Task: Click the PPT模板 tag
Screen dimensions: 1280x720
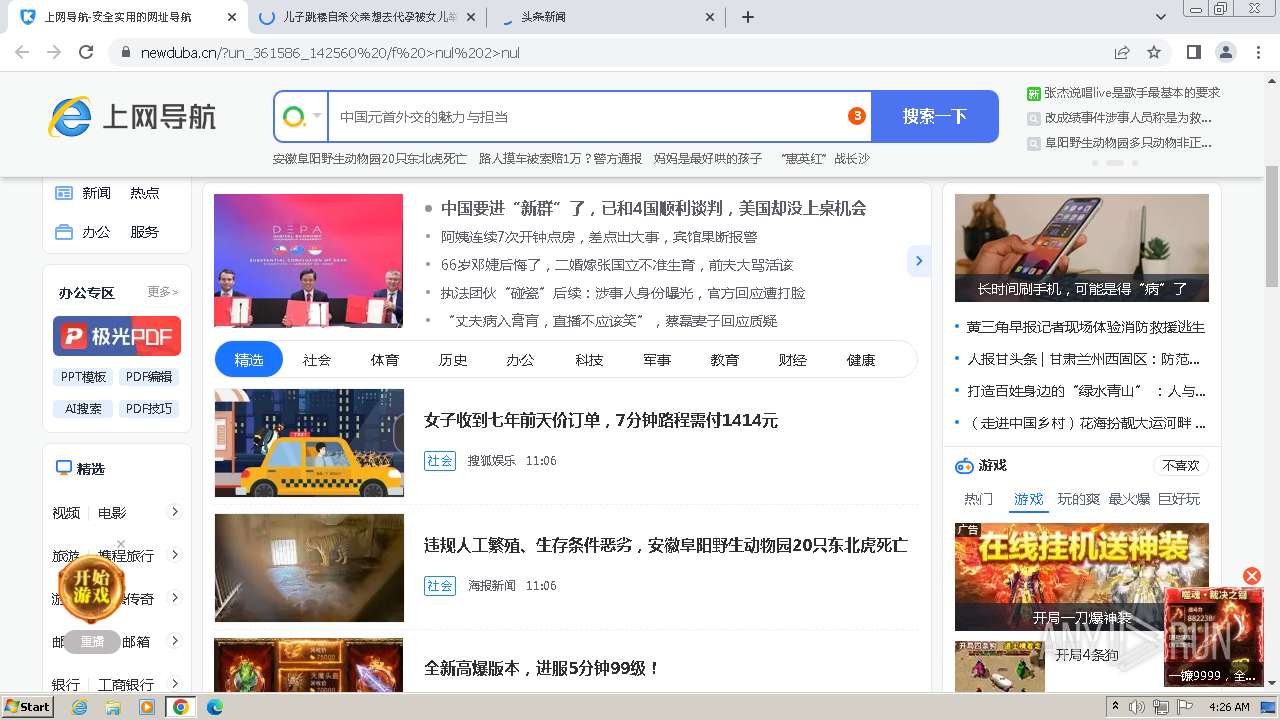Action: 83,377
